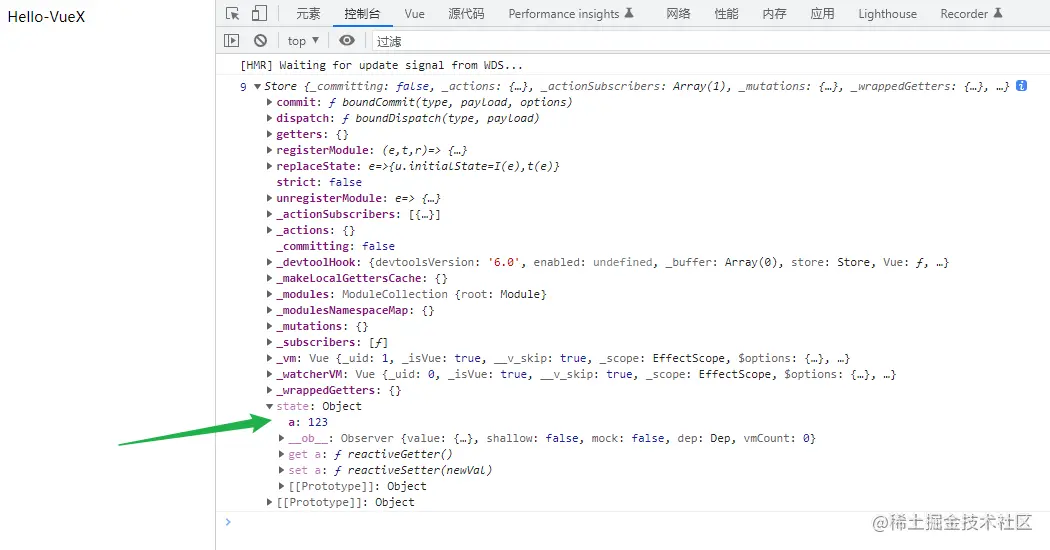Click the console filter input field

[711, 42]
